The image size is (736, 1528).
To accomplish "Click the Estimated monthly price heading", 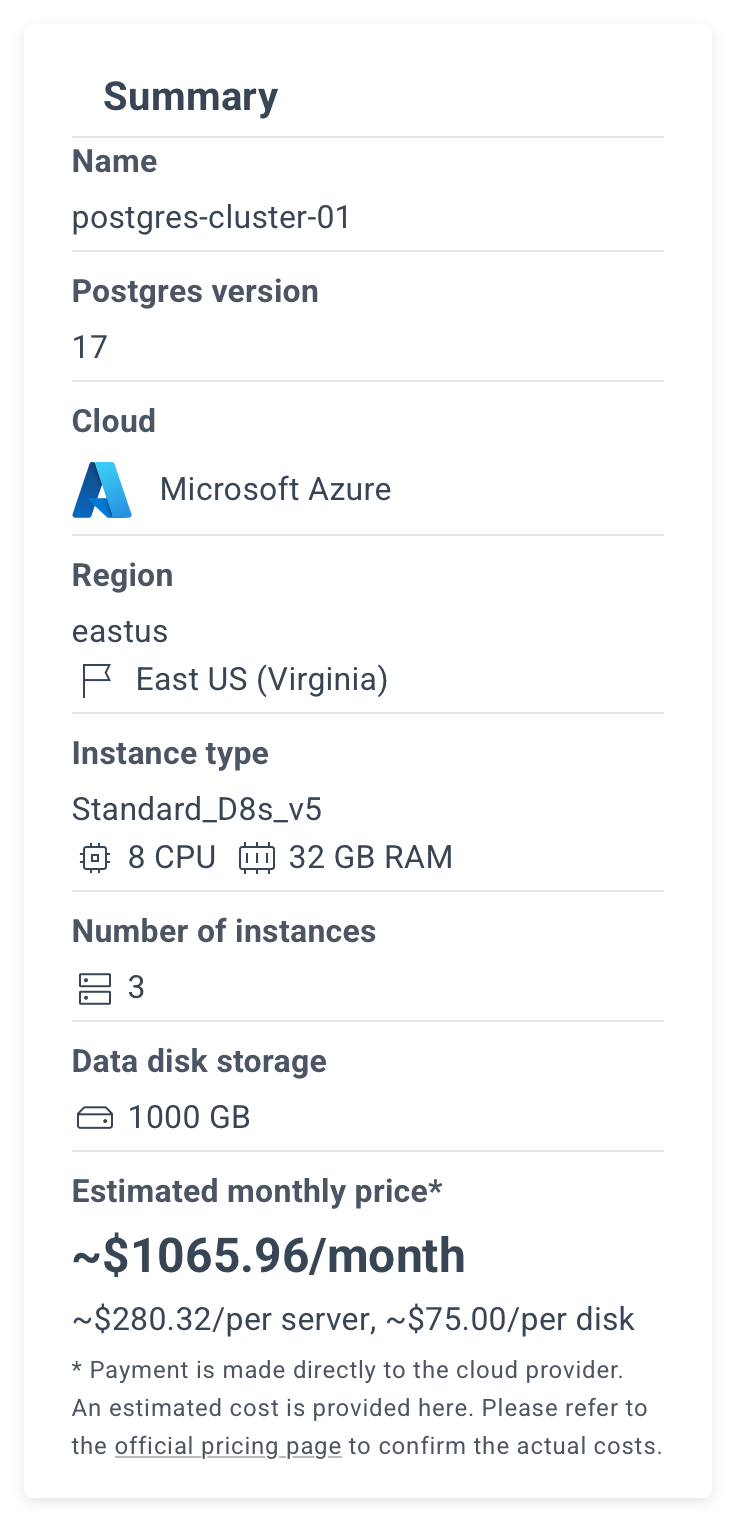I will [x=257, y=1192].
